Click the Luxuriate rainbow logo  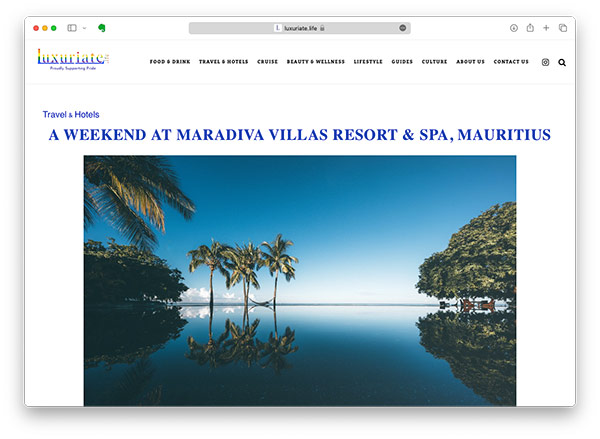point(73,60)
